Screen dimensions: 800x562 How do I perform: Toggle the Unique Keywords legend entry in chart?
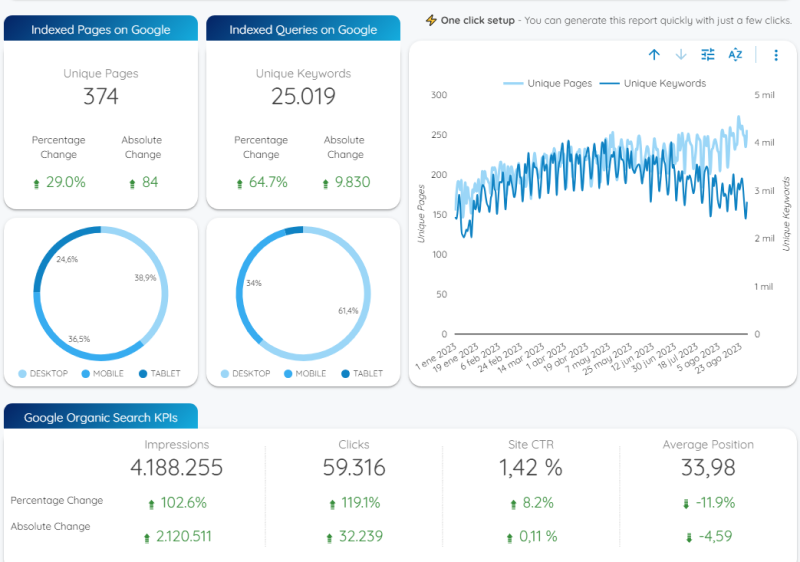[653, 83]
